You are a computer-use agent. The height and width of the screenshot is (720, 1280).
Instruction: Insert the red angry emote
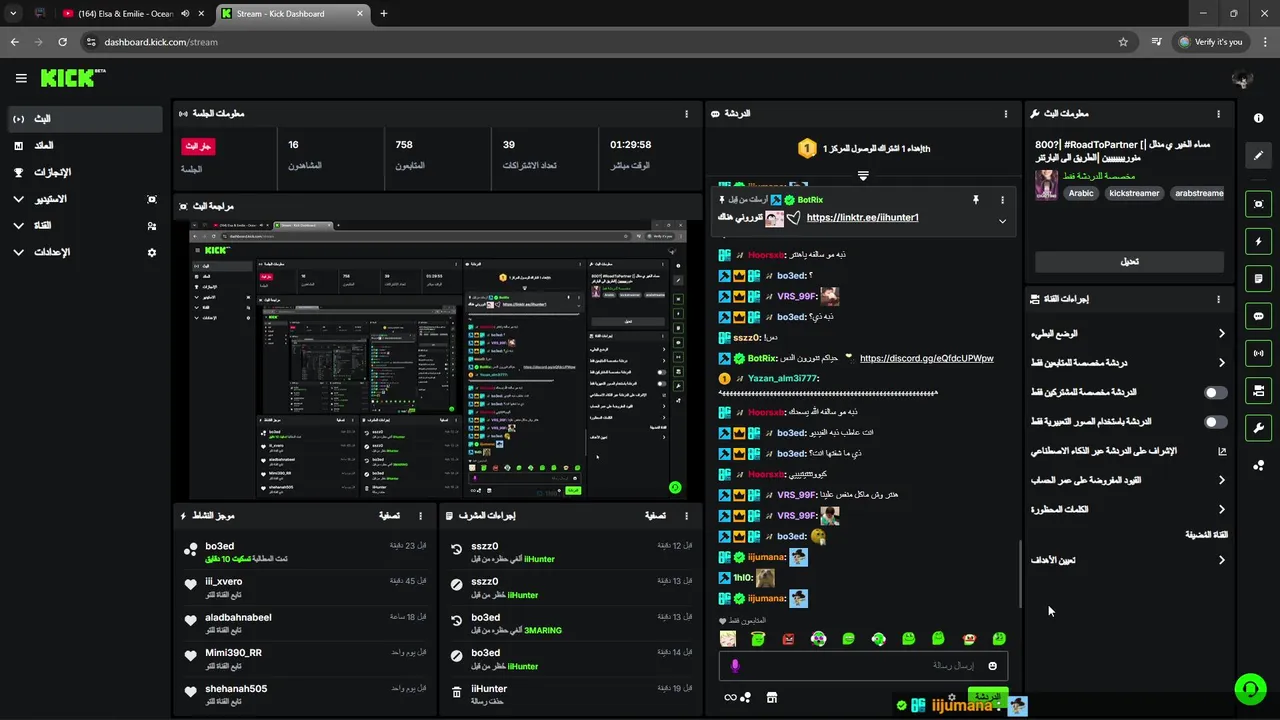[x=788, y=639]
